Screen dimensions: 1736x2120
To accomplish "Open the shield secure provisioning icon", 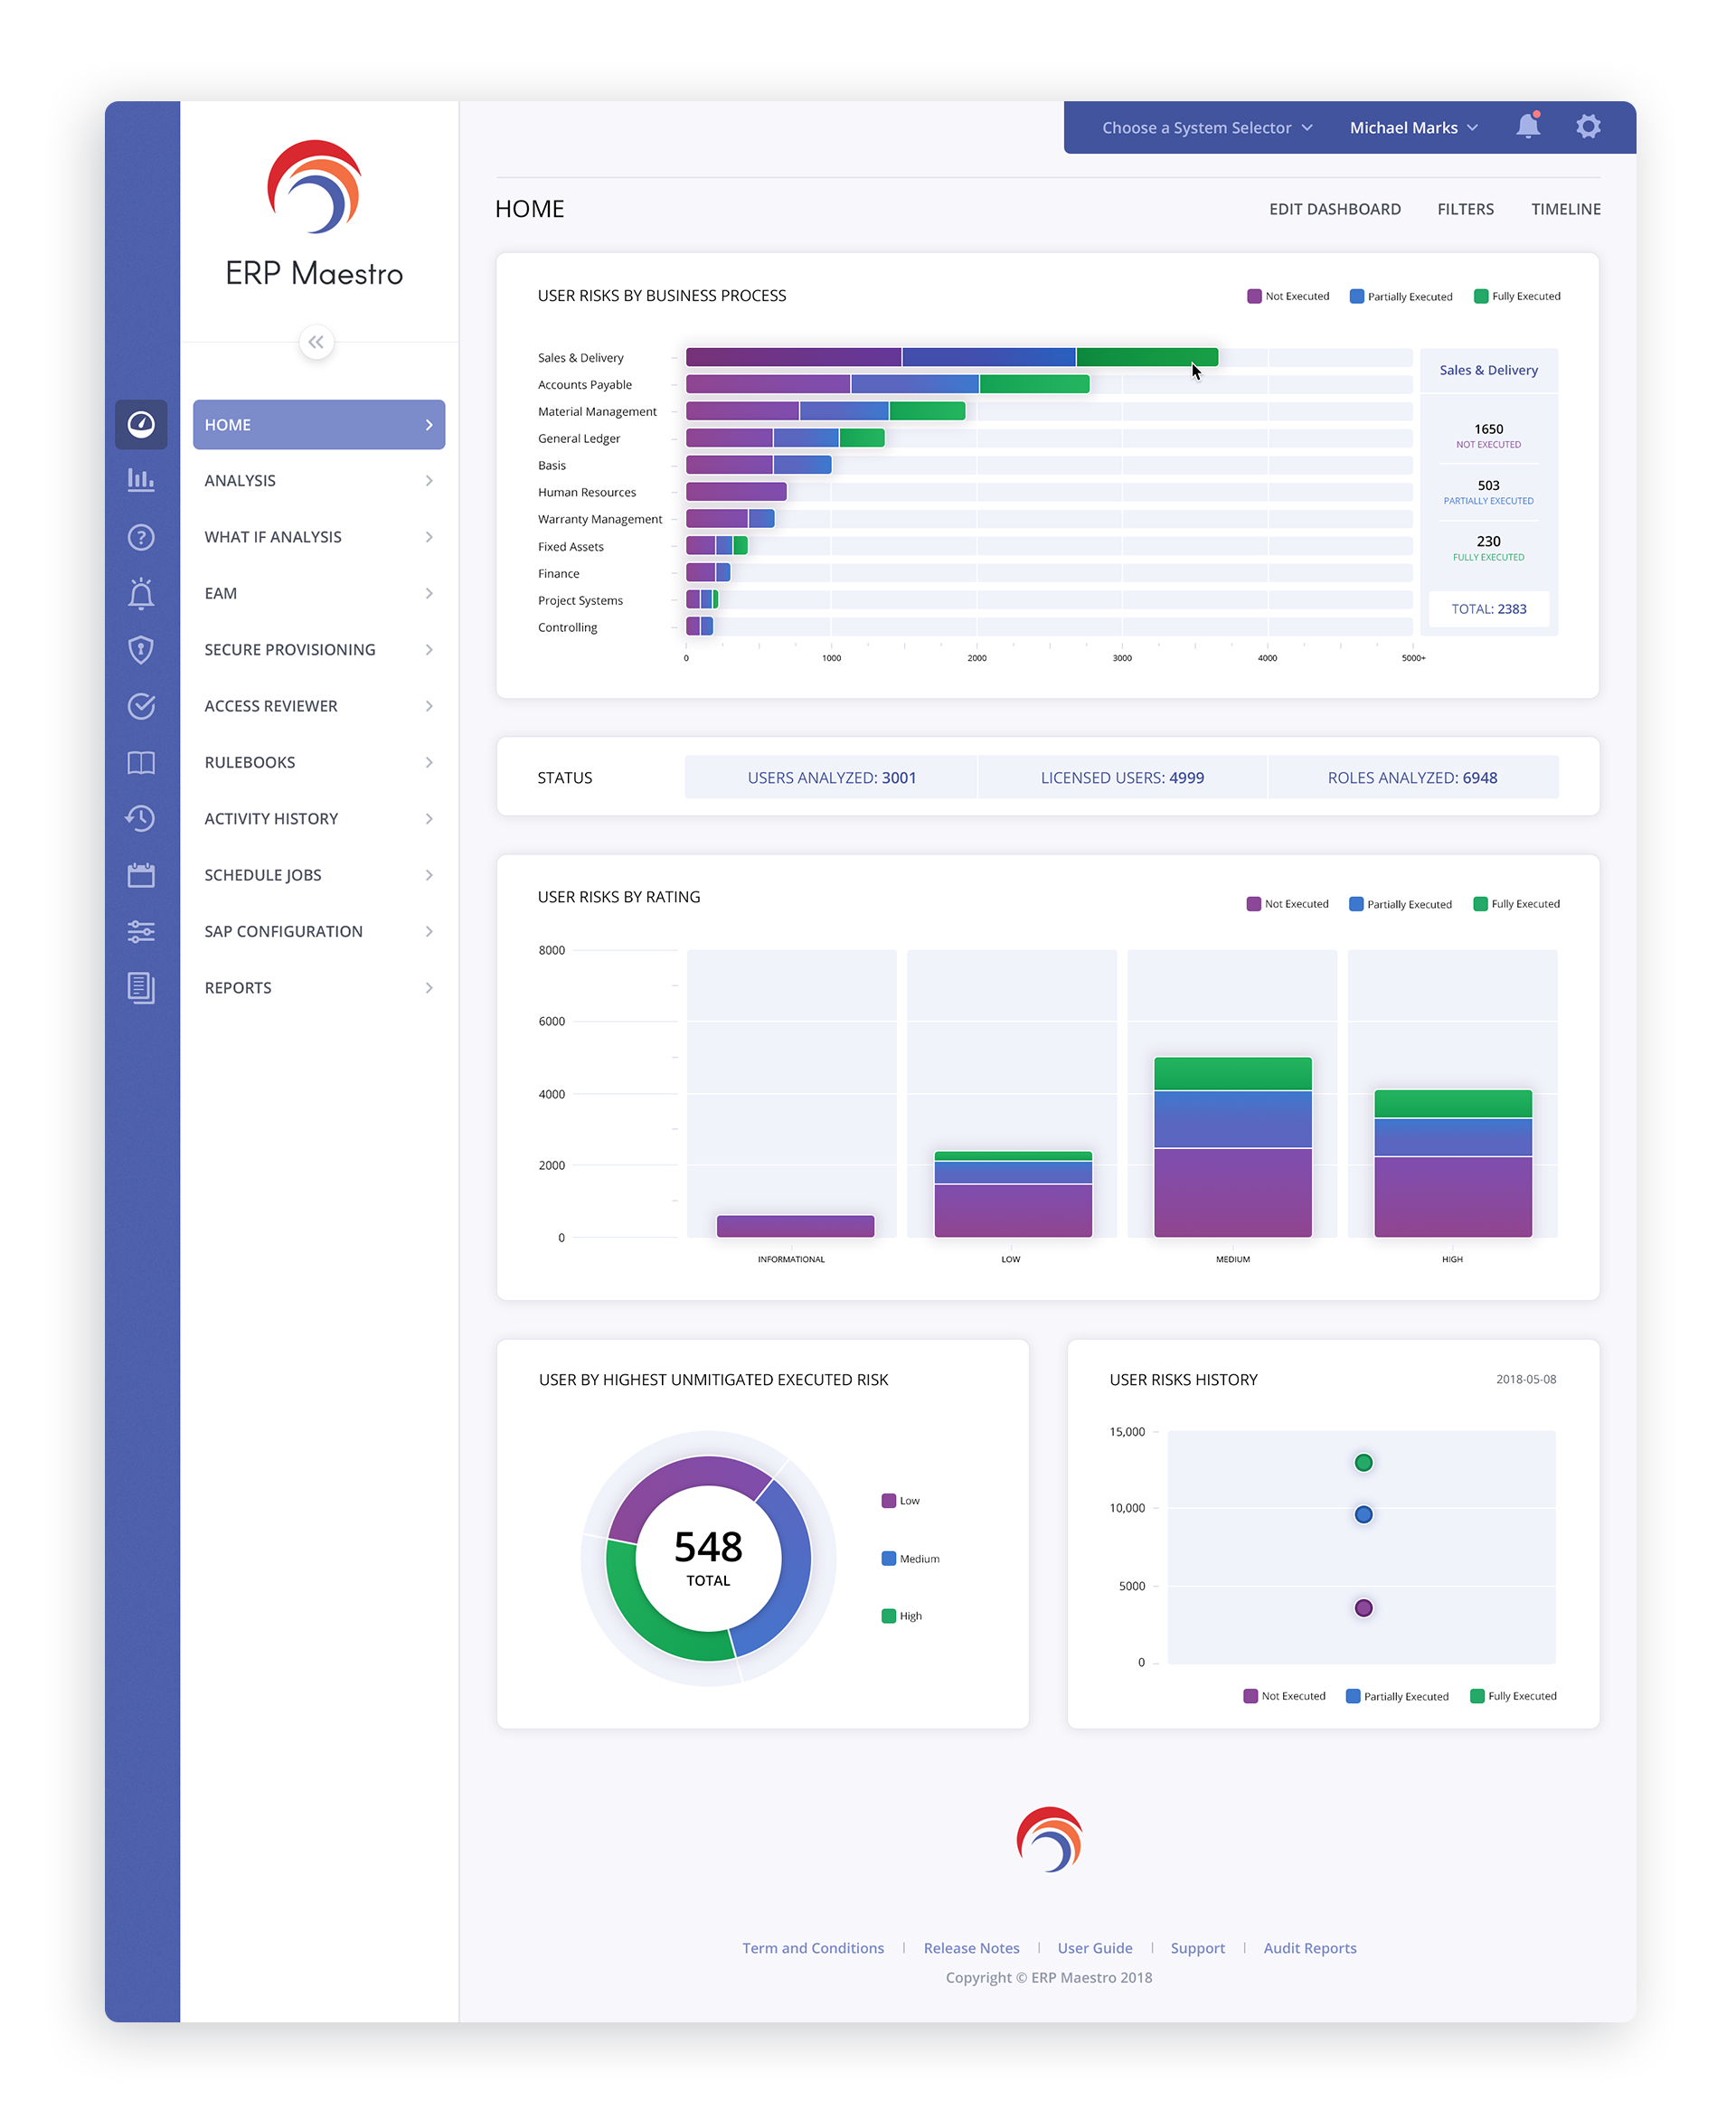I will pos(141,650).
